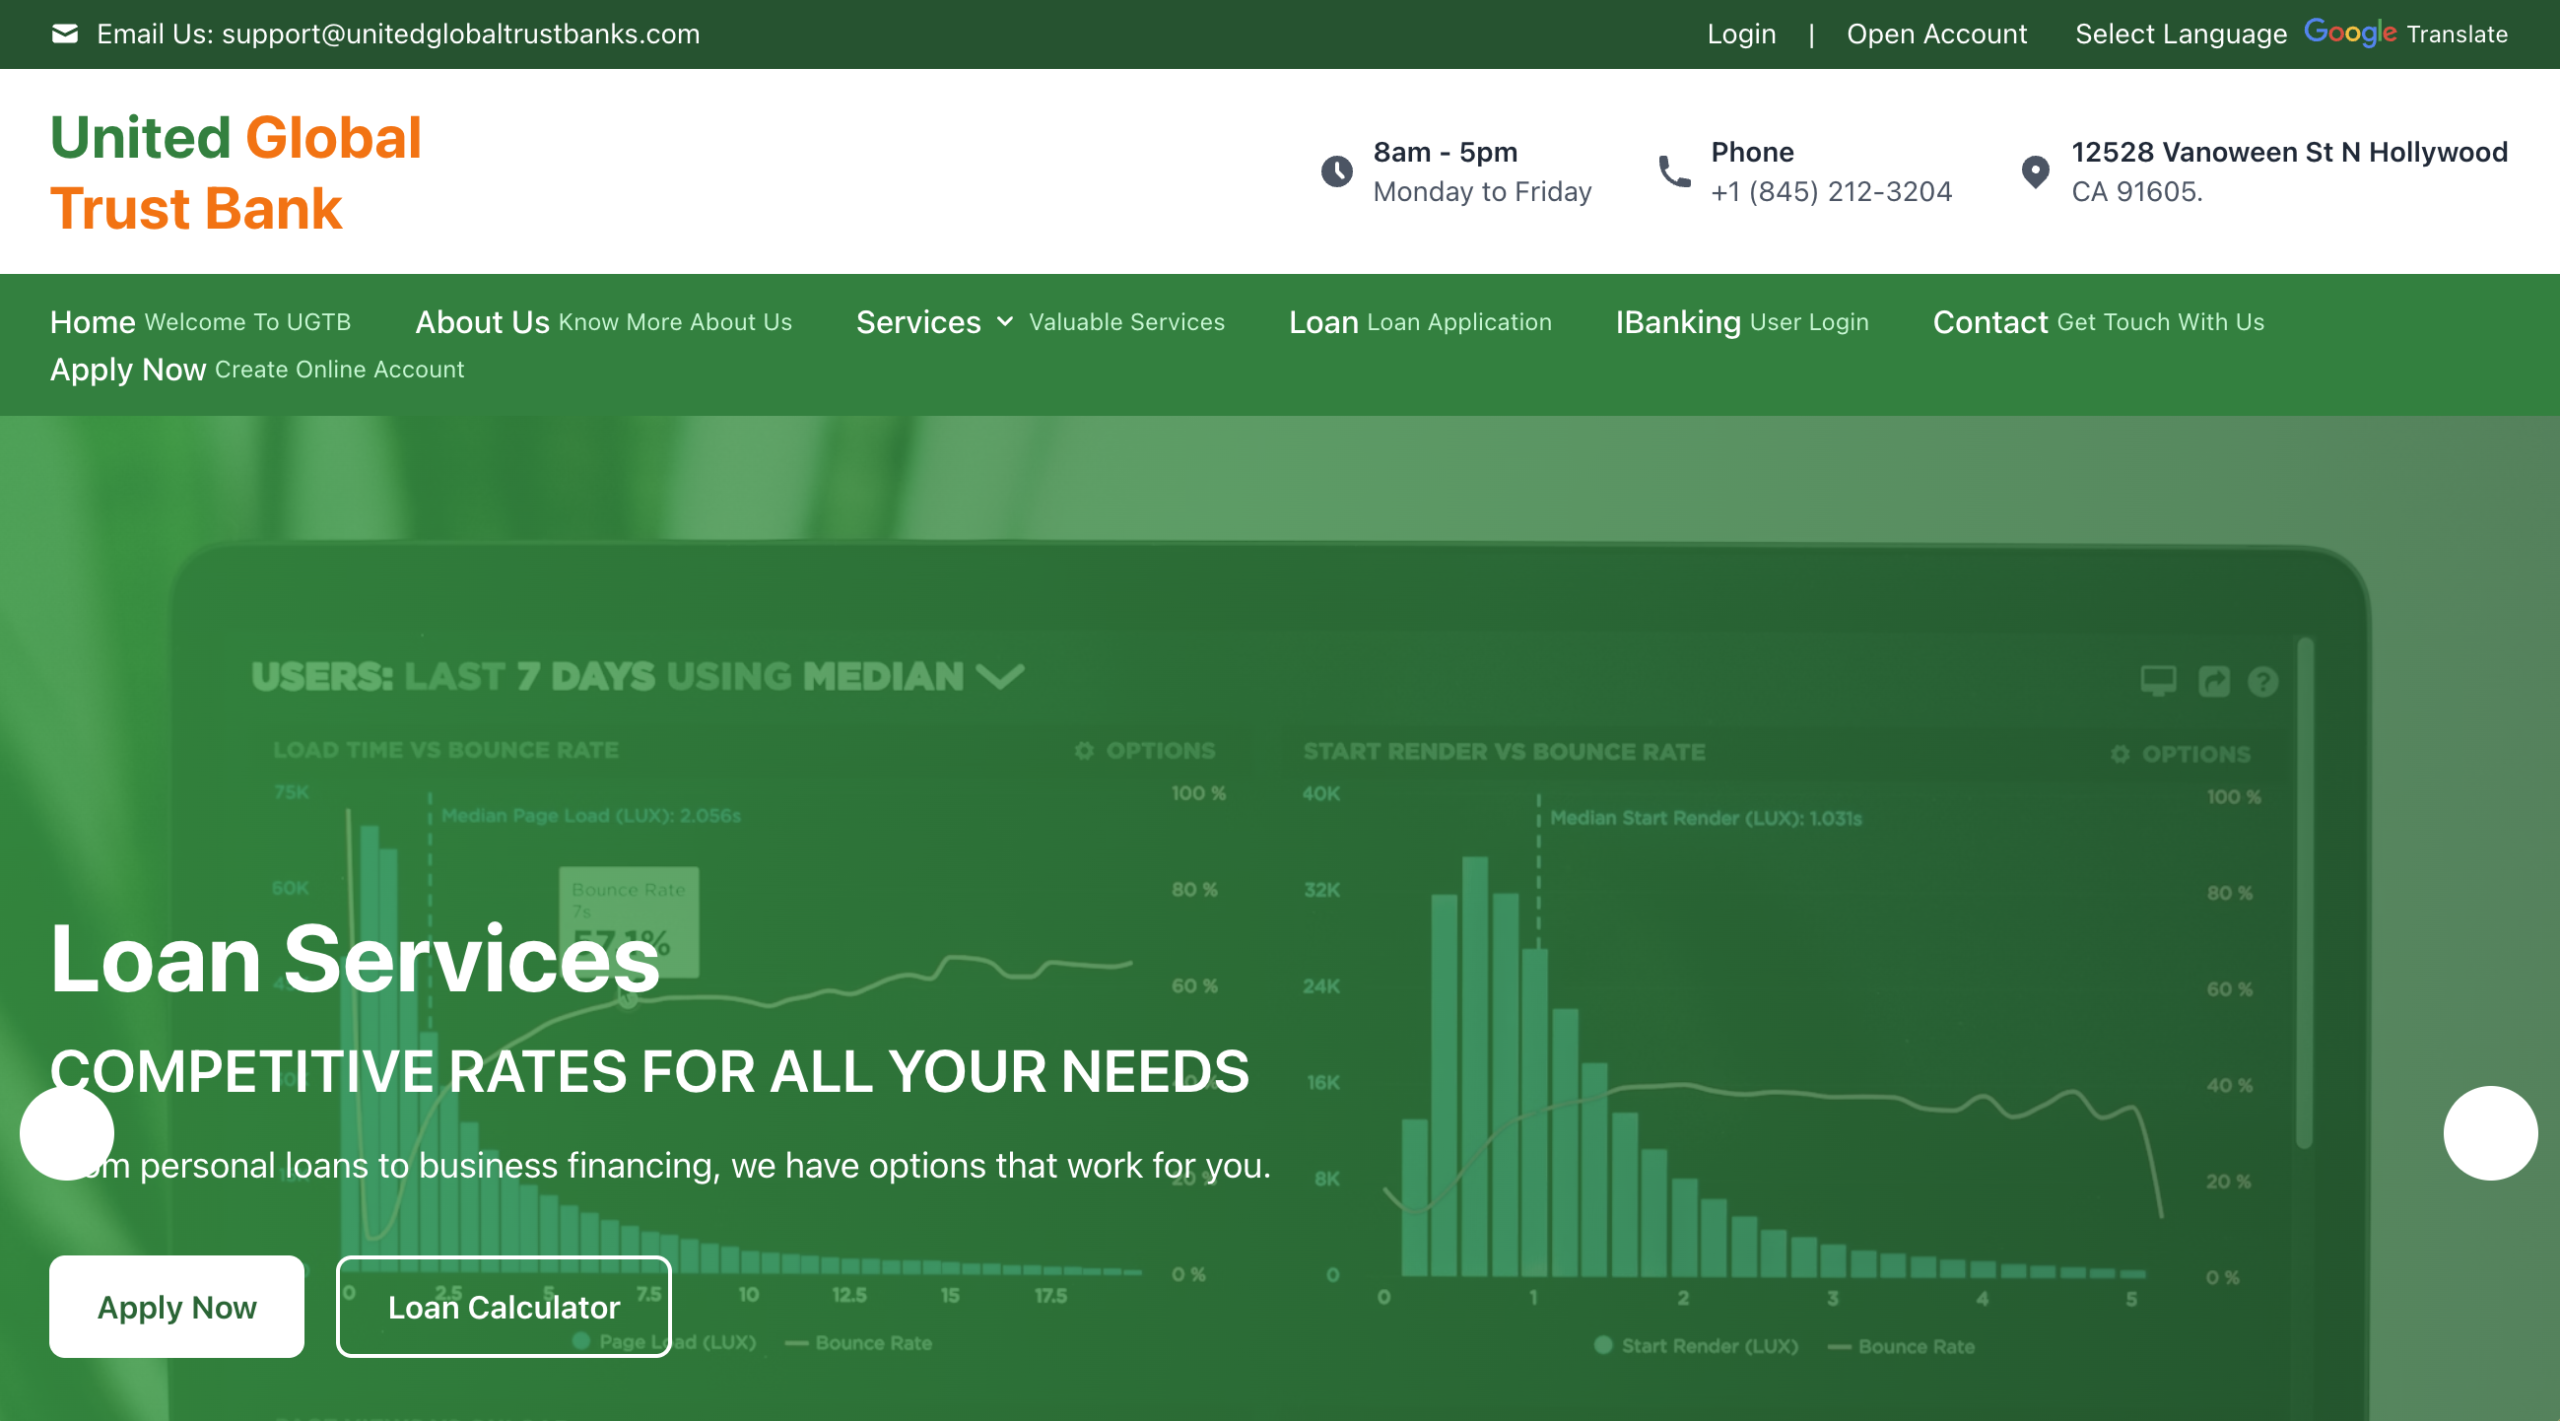Expand the USERS median timeframe chevron
The height and width of the screenshot is (1421, 2560).
[999, 676]
